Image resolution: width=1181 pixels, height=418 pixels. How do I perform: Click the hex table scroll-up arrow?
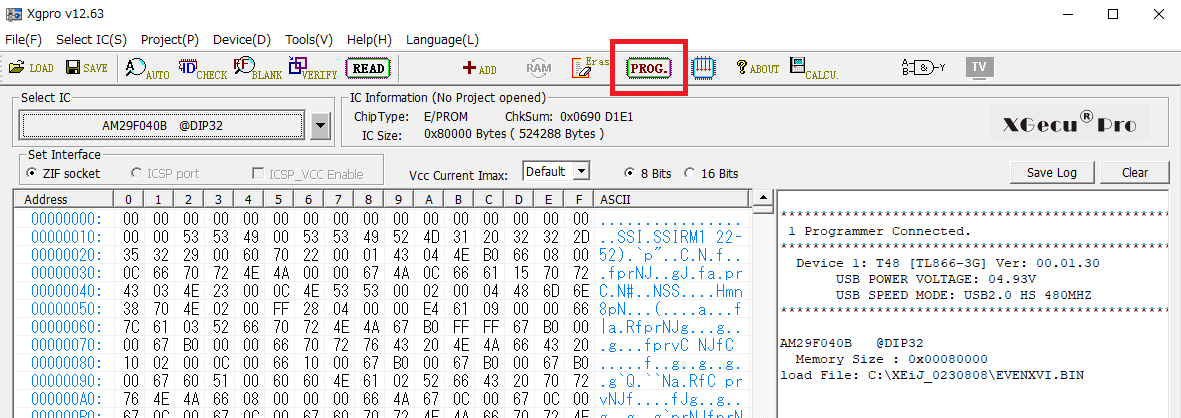763,197
